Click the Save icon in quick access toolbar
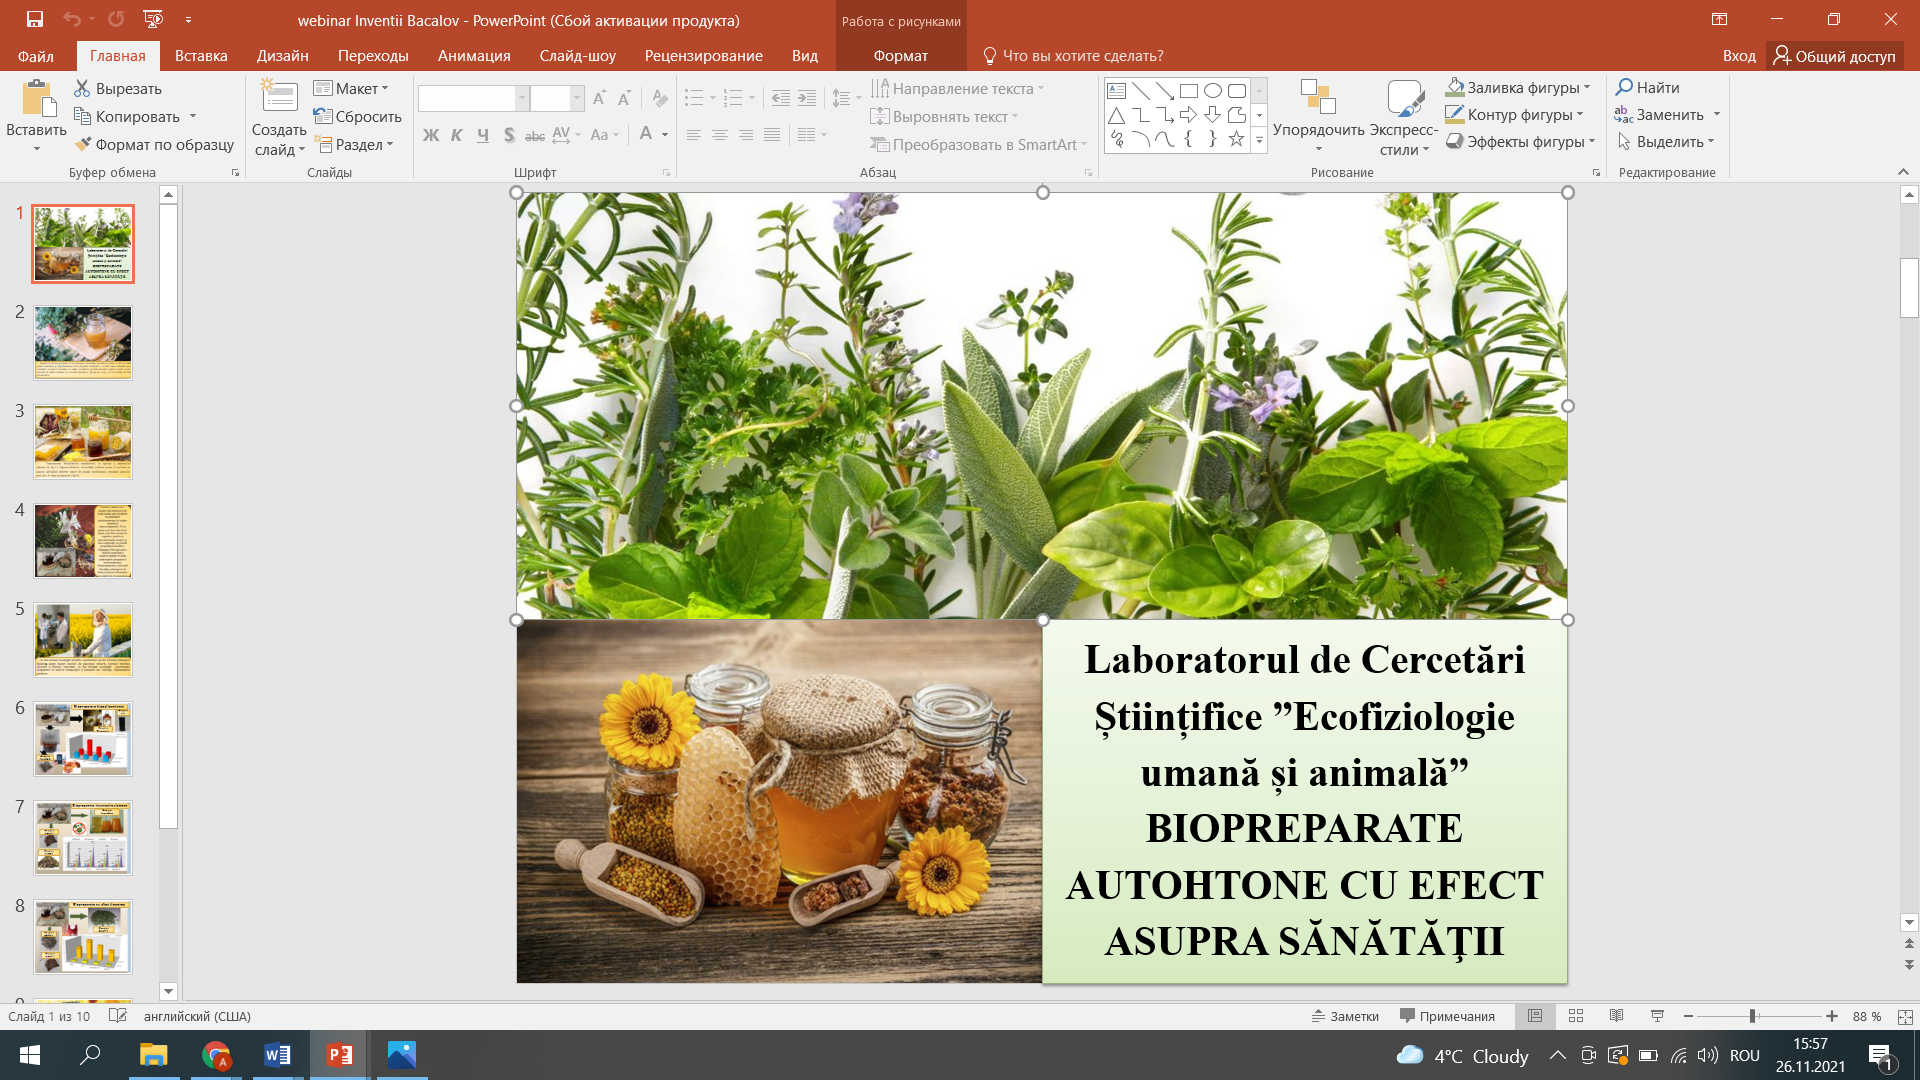The height and width of the screenshot is (1080, 1920). [35, 19]
